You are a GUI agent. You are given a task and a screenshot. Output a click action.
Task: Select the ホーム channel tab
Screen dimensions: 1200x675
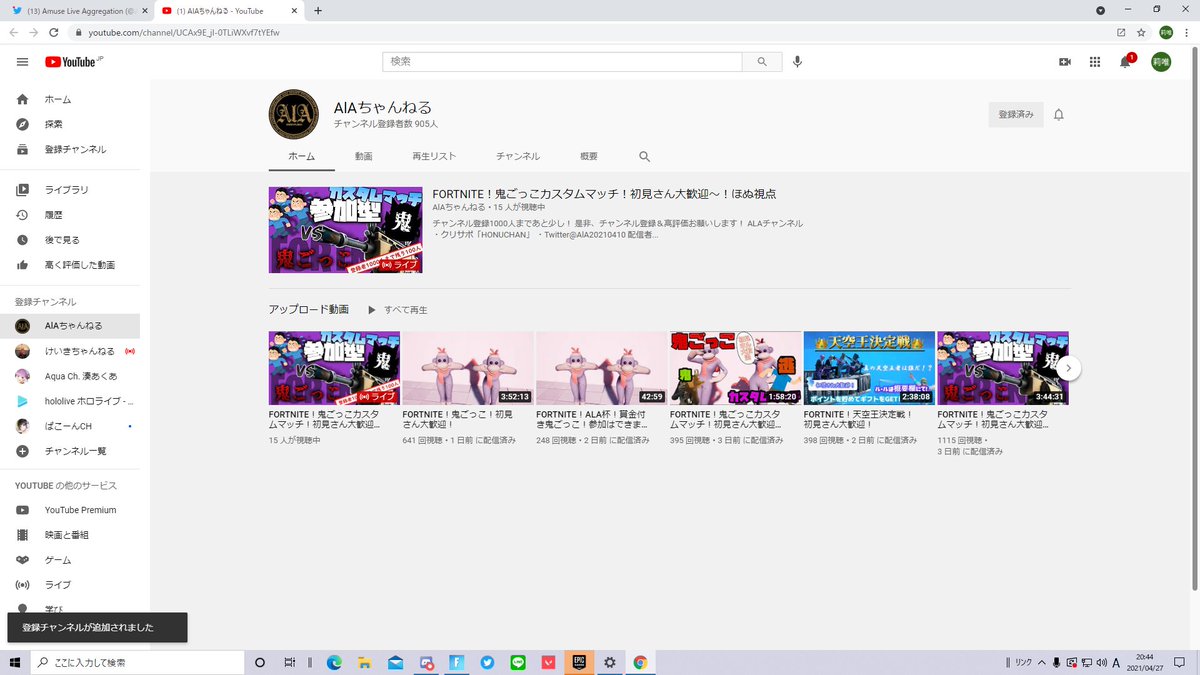[301, 157]
